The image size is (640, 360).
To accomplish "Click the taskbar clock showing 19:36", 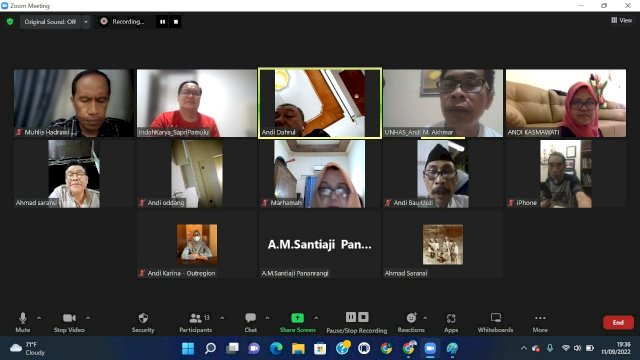I will coord(616,348).
